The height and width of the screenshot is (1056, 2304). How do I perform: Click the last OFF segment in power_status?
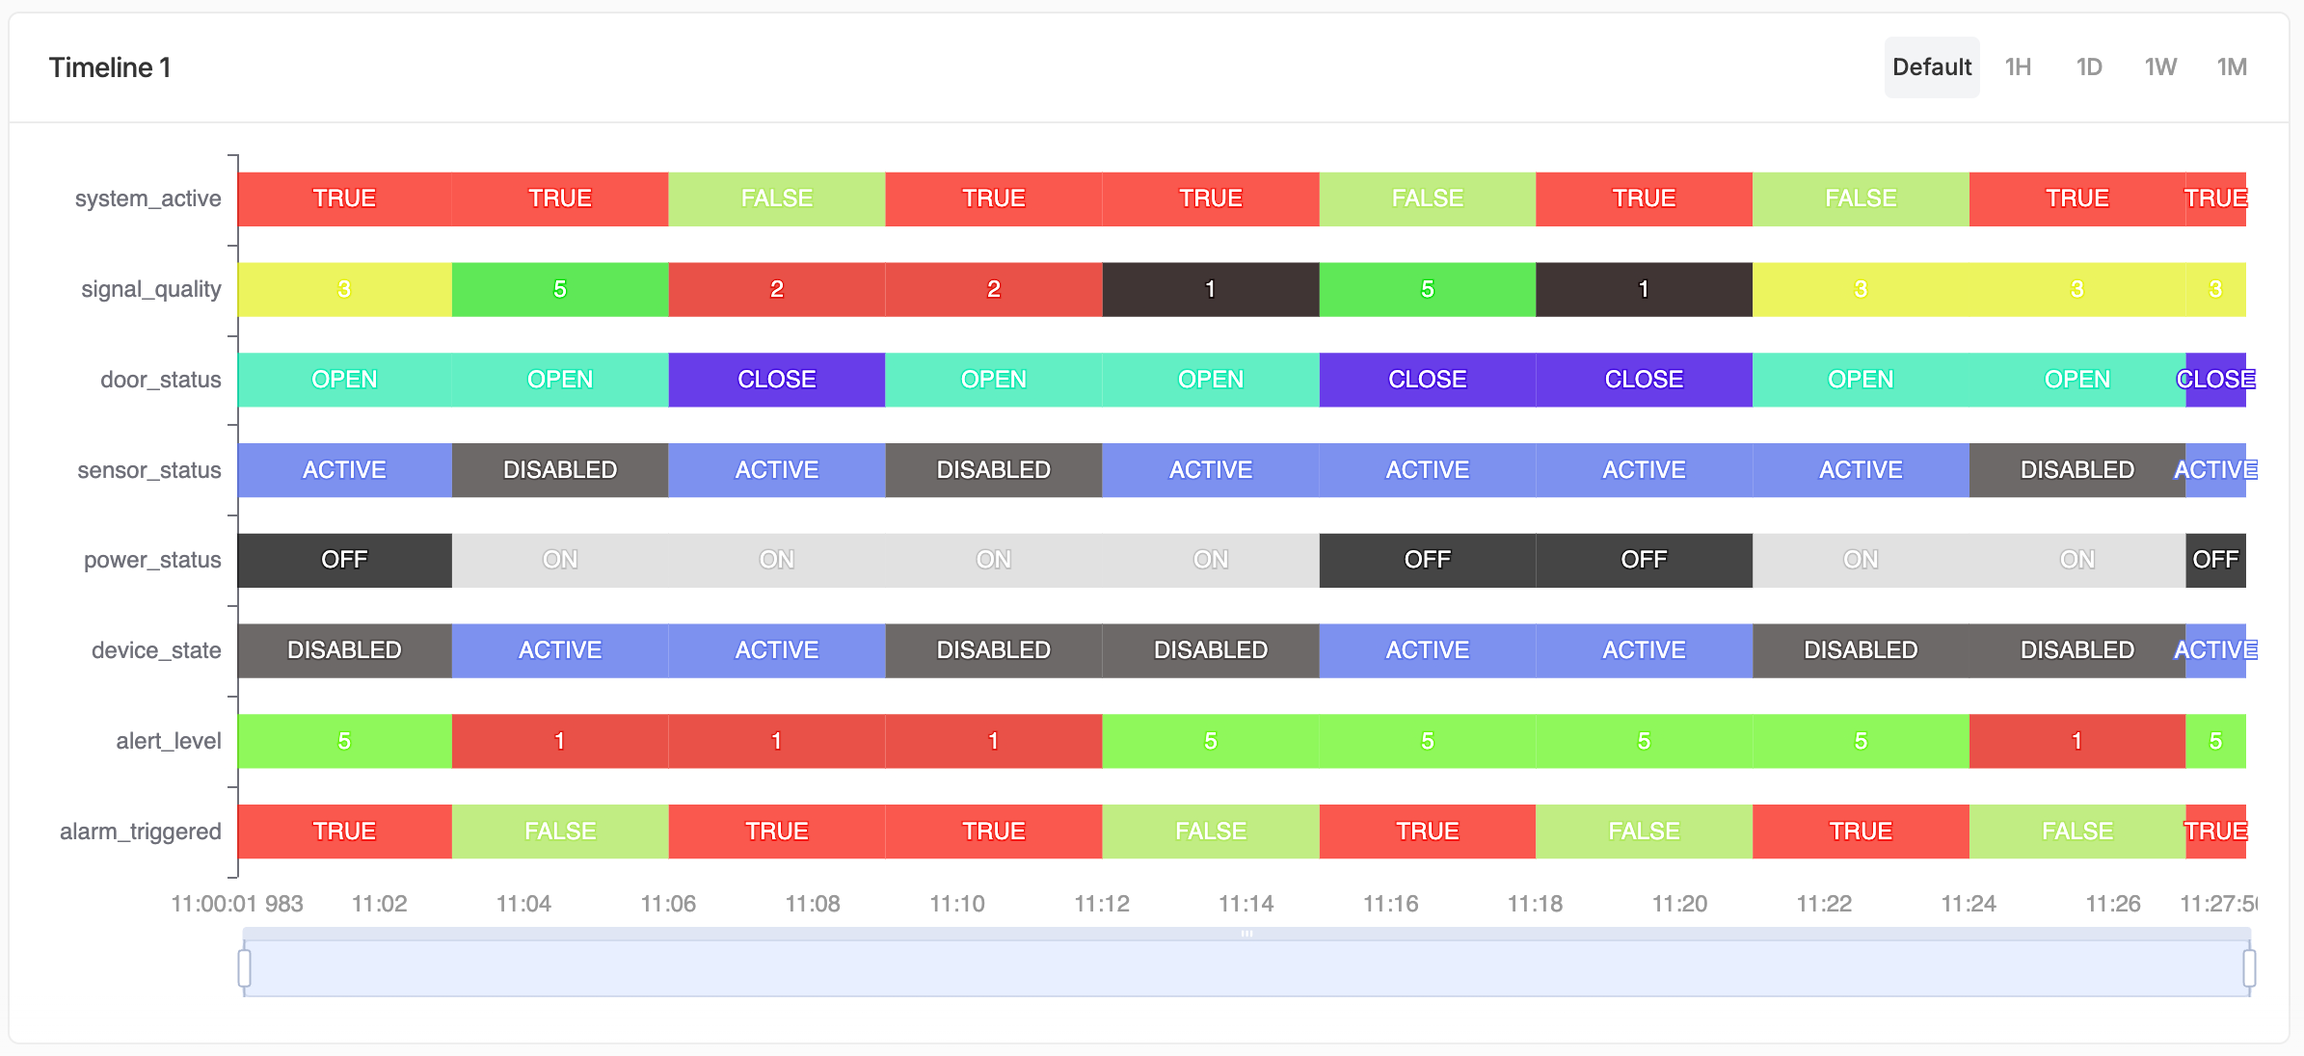[x=2216, y=560]
